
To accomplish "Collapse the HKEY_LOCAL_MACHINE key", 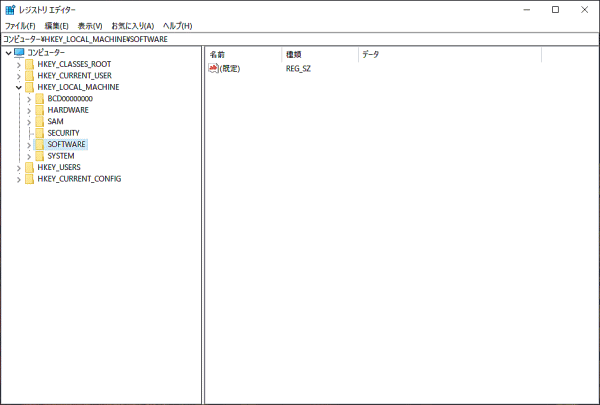I will (18, 87).
